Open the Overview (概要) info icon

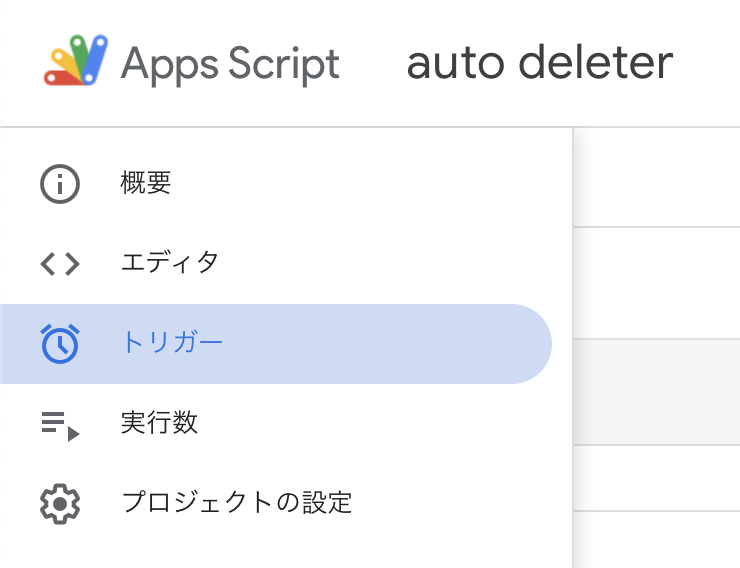(60, 183)
